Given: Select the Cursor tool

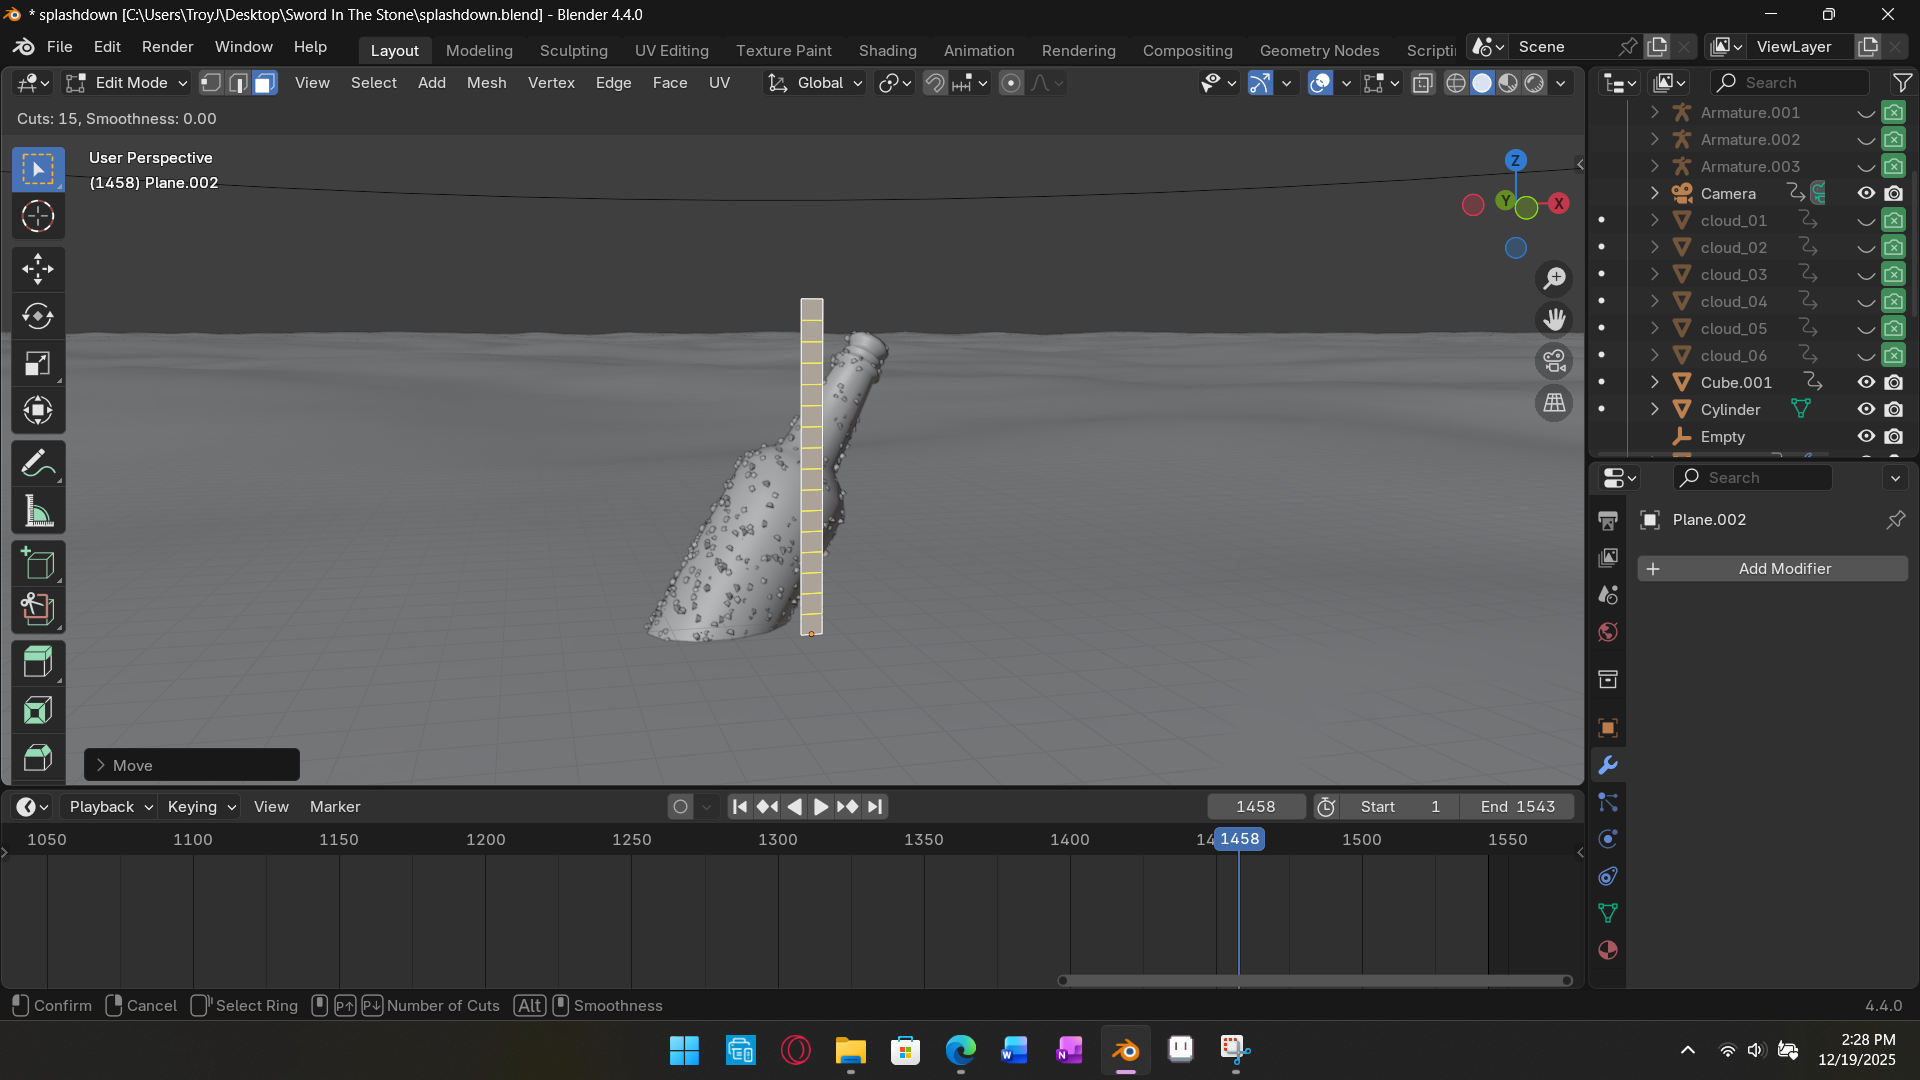Looking at the screenshot, I should 38,216.
